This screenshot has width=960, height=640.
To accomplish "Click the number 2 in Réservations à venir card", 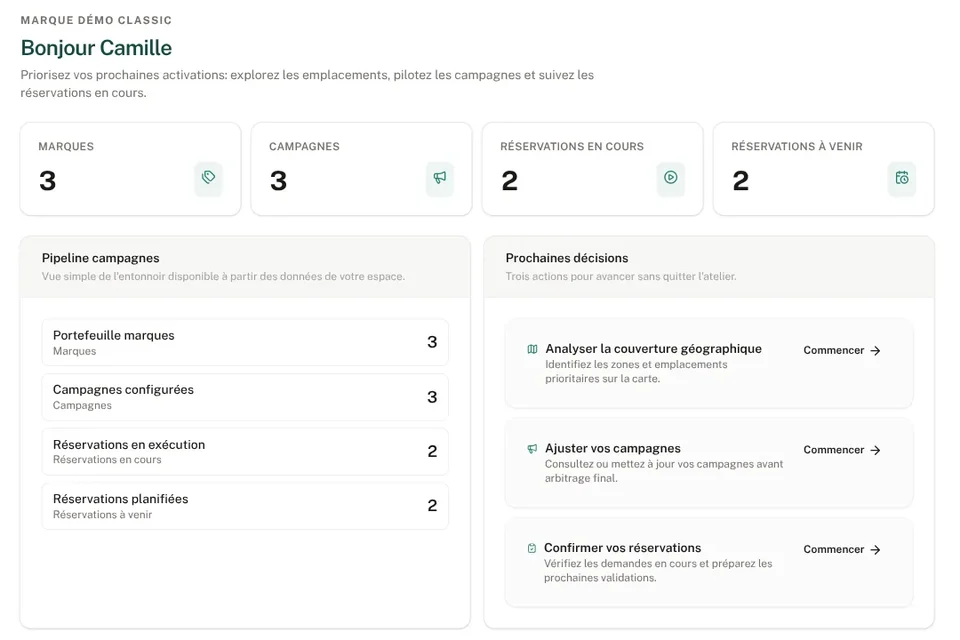I will pos(741,181).
